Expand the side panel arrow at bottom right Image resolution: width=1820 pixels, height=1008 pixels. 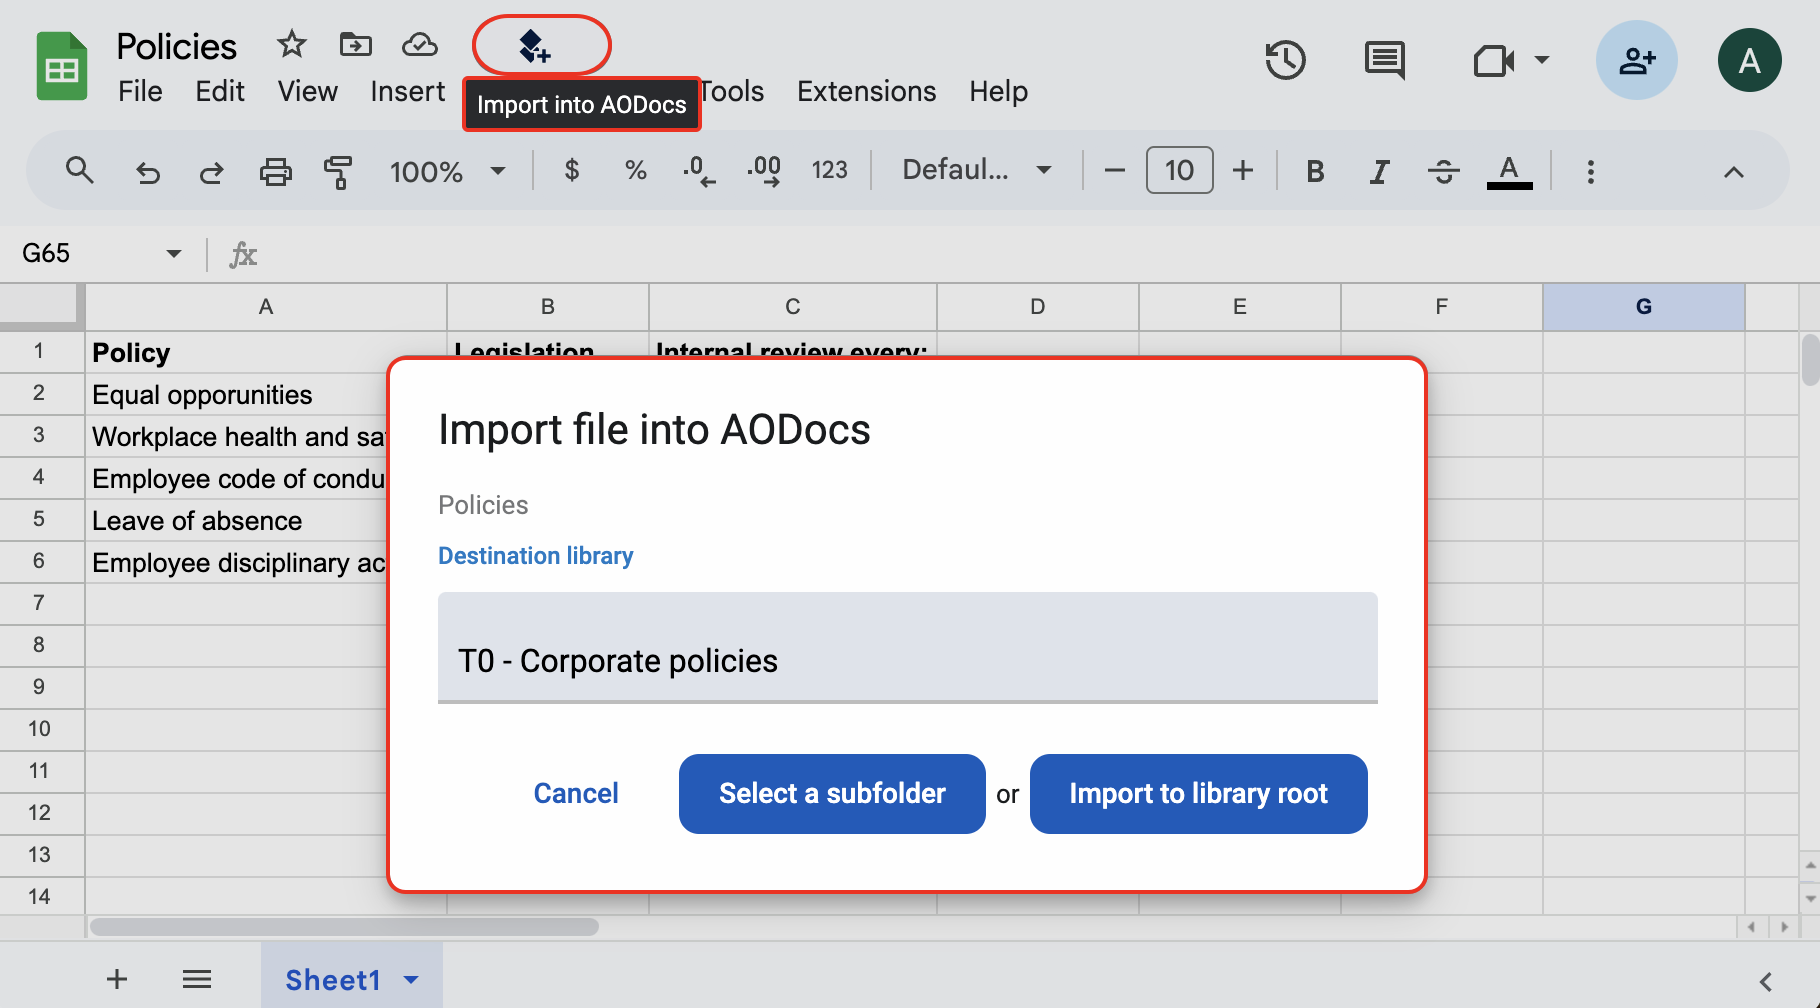pos(1766,982)
